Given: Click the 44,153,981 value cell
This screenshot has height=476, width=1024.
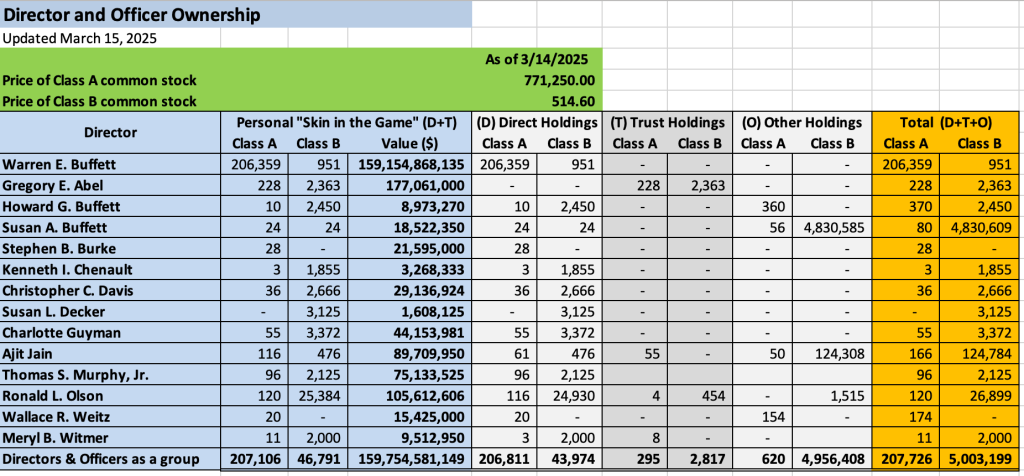Looking at the screenshot, I should (x=409, y=332).
